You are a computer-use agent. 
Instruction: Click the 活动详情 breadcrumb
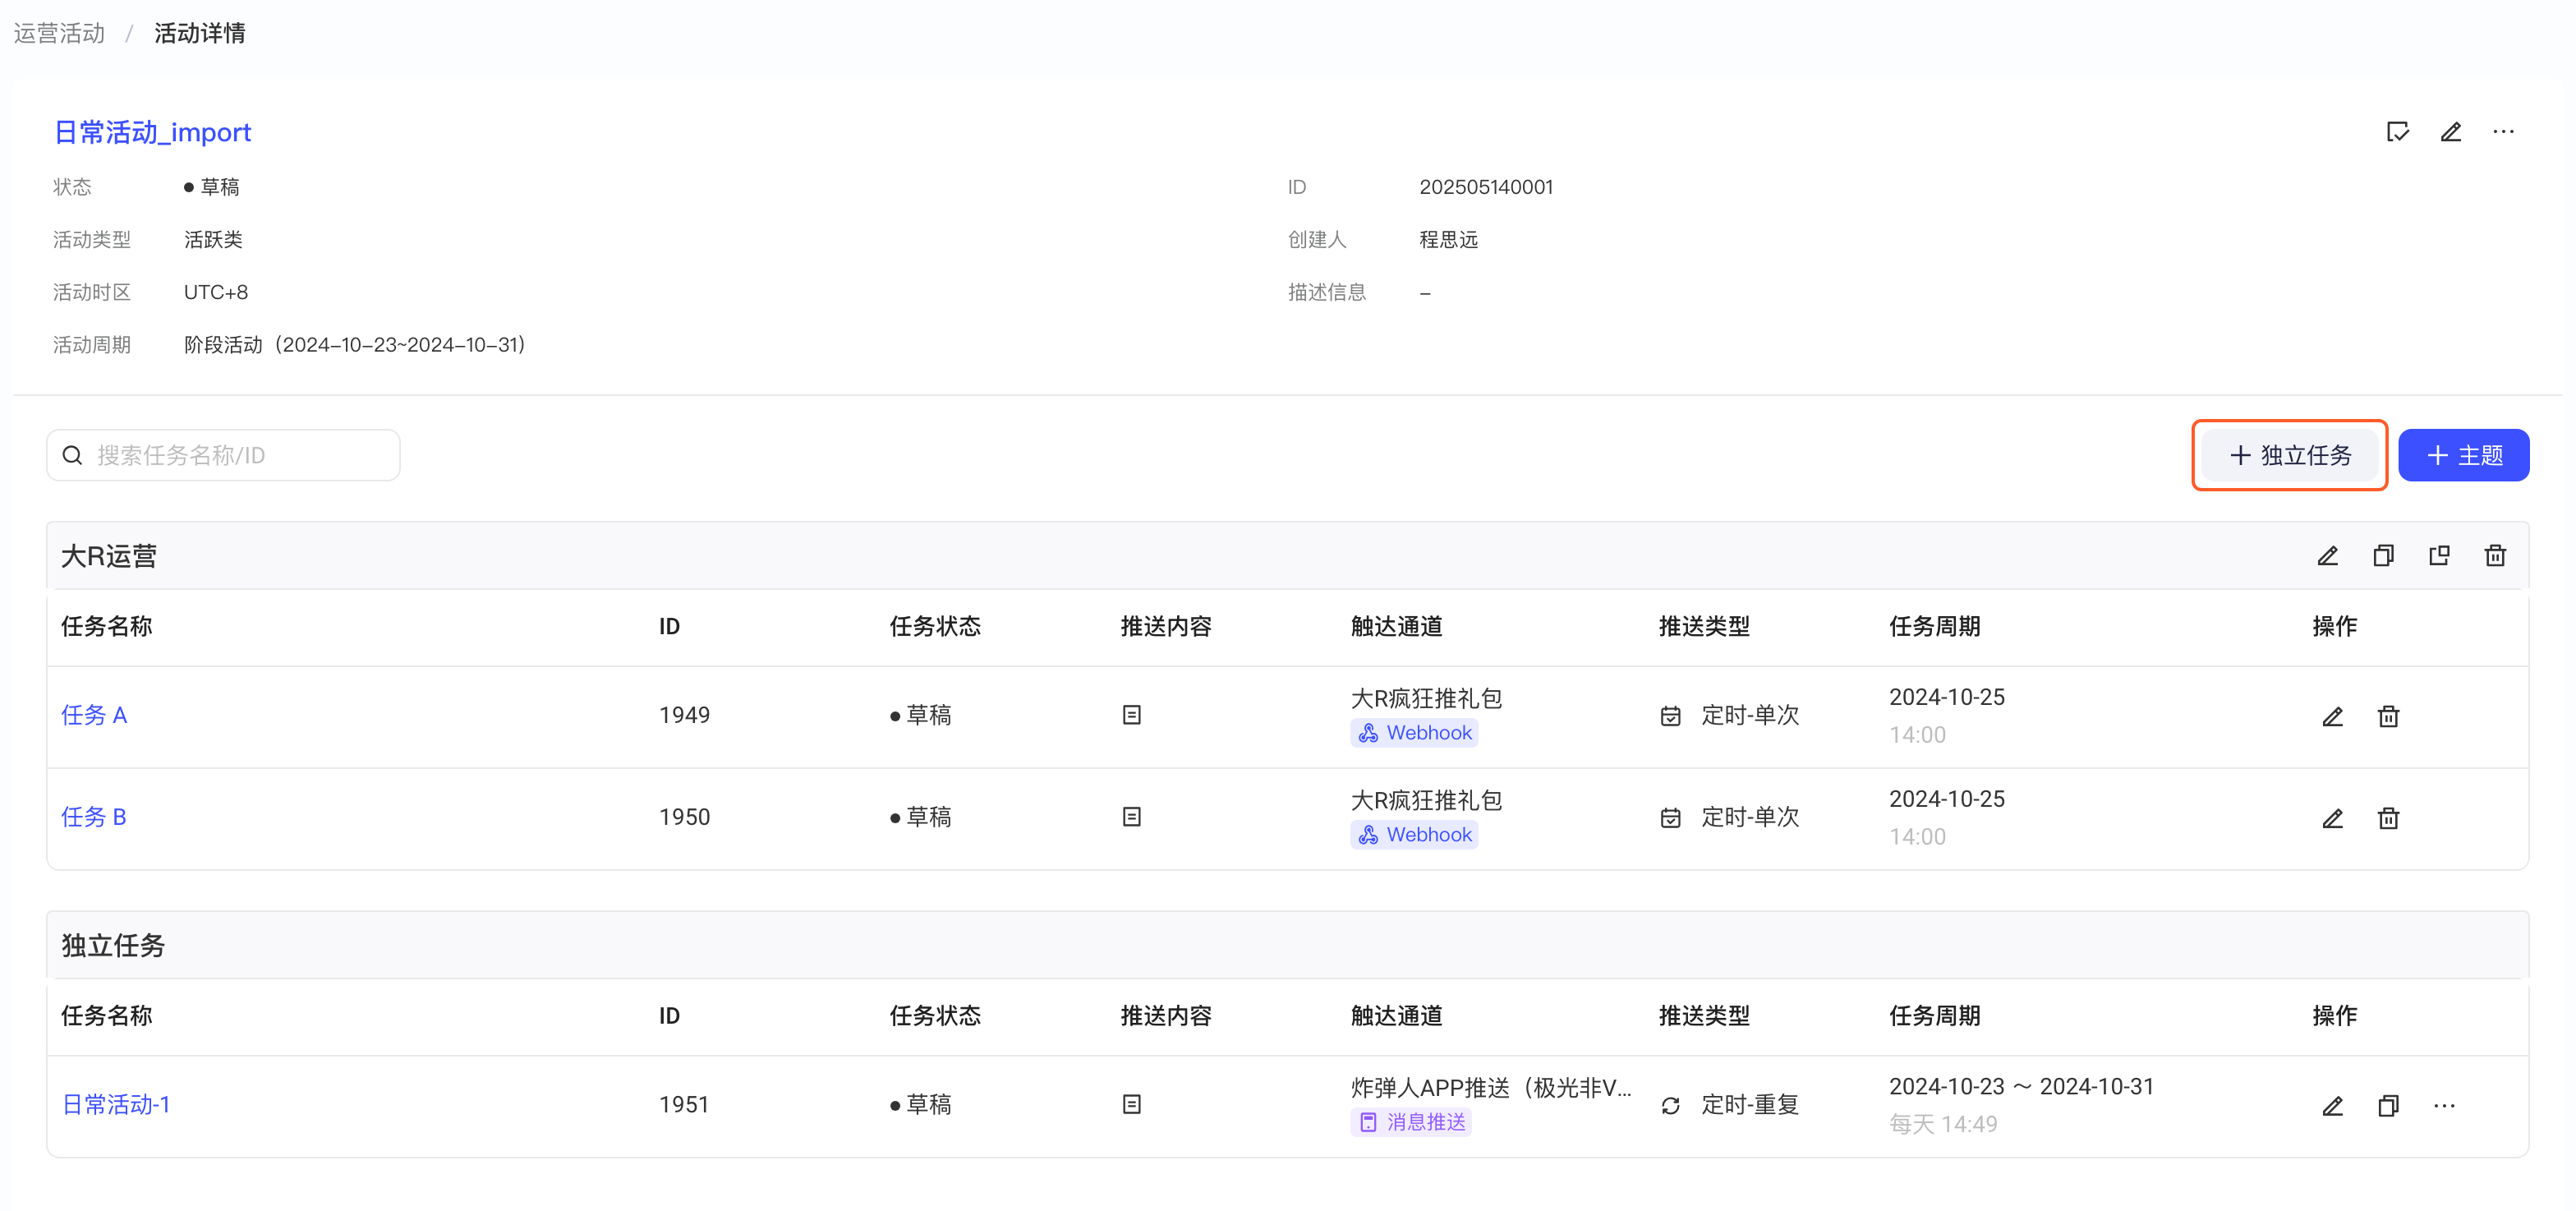200,33
